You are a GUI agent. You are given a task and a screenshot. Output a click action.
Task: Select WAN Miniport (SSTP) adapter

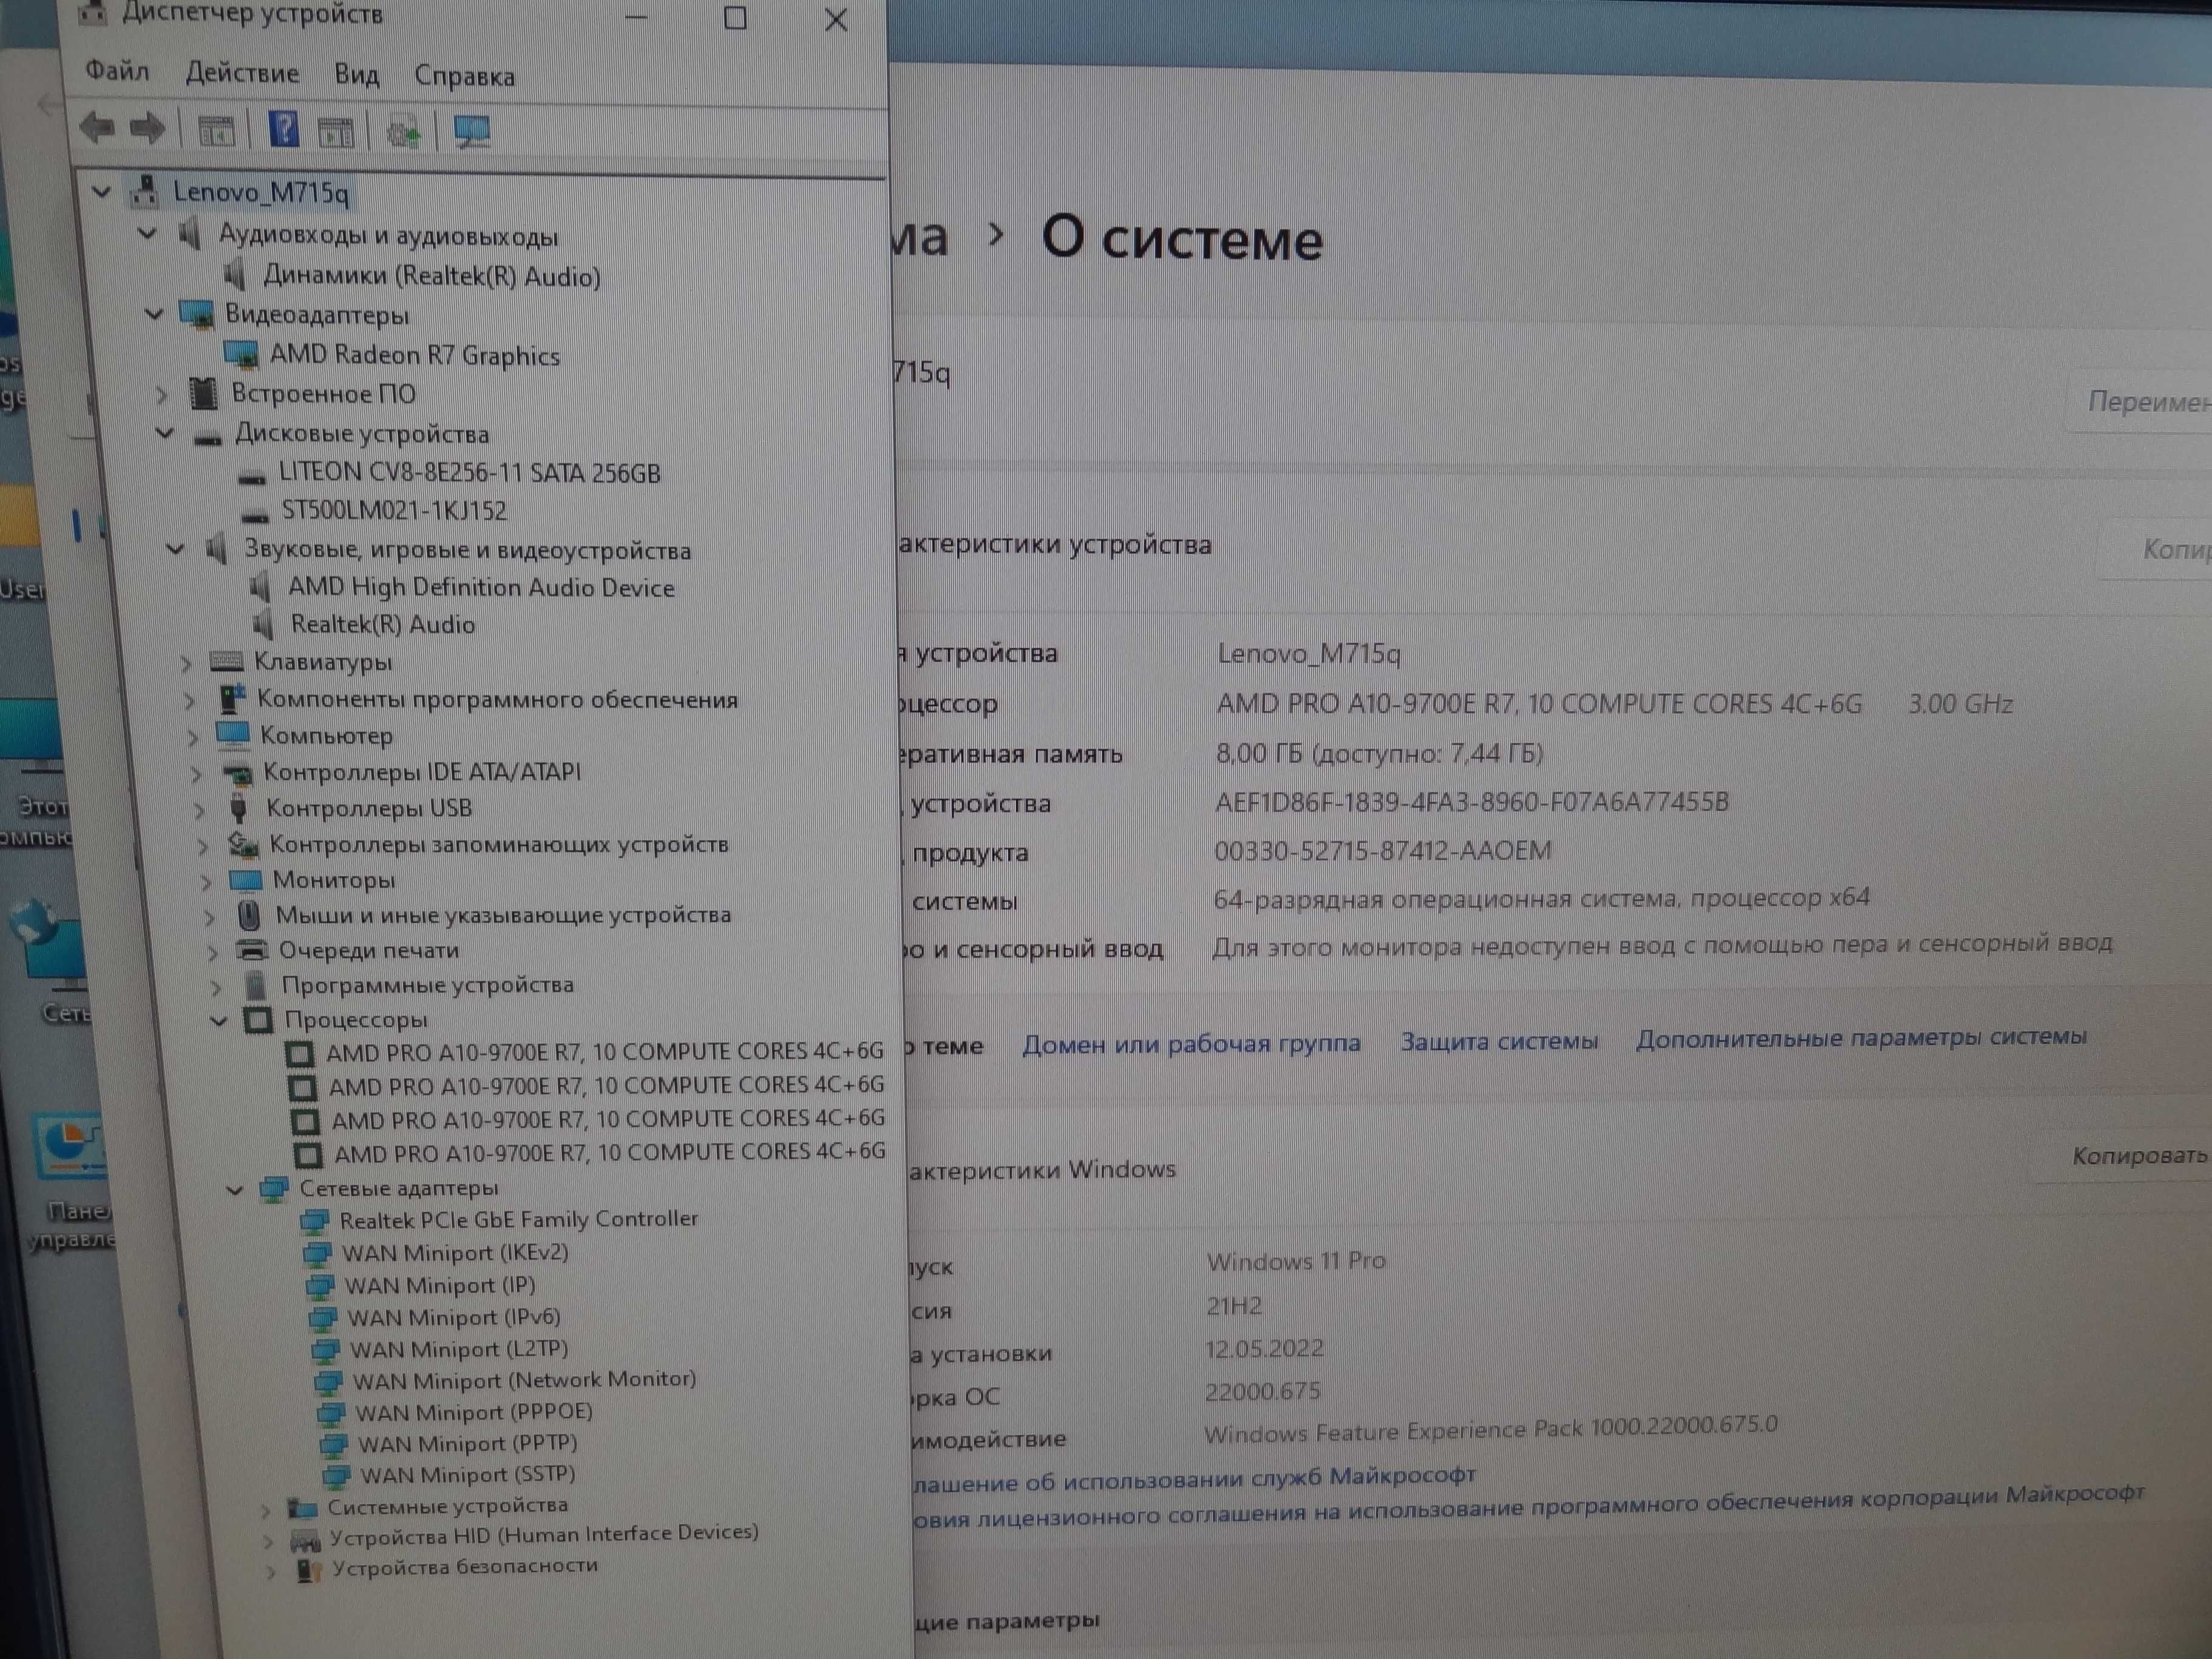468,1474
